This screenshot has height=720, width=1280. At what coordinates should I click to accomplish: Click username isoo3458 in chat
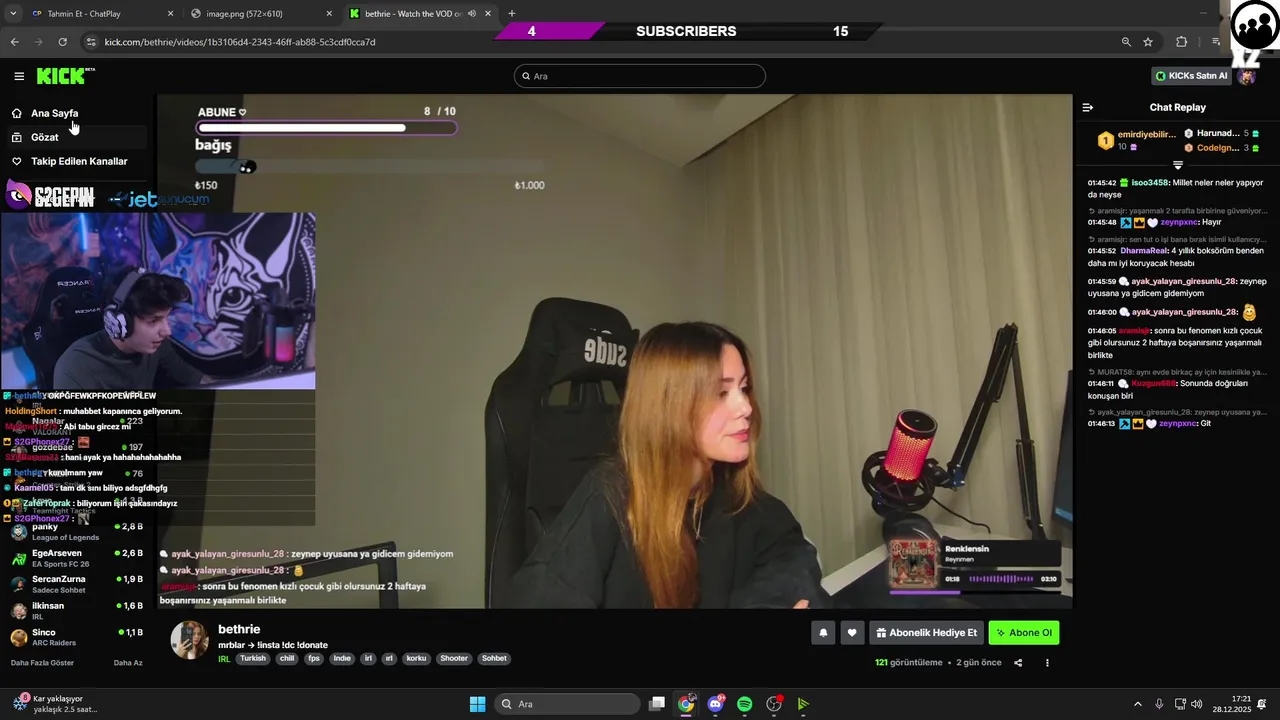coord(1149,183)
